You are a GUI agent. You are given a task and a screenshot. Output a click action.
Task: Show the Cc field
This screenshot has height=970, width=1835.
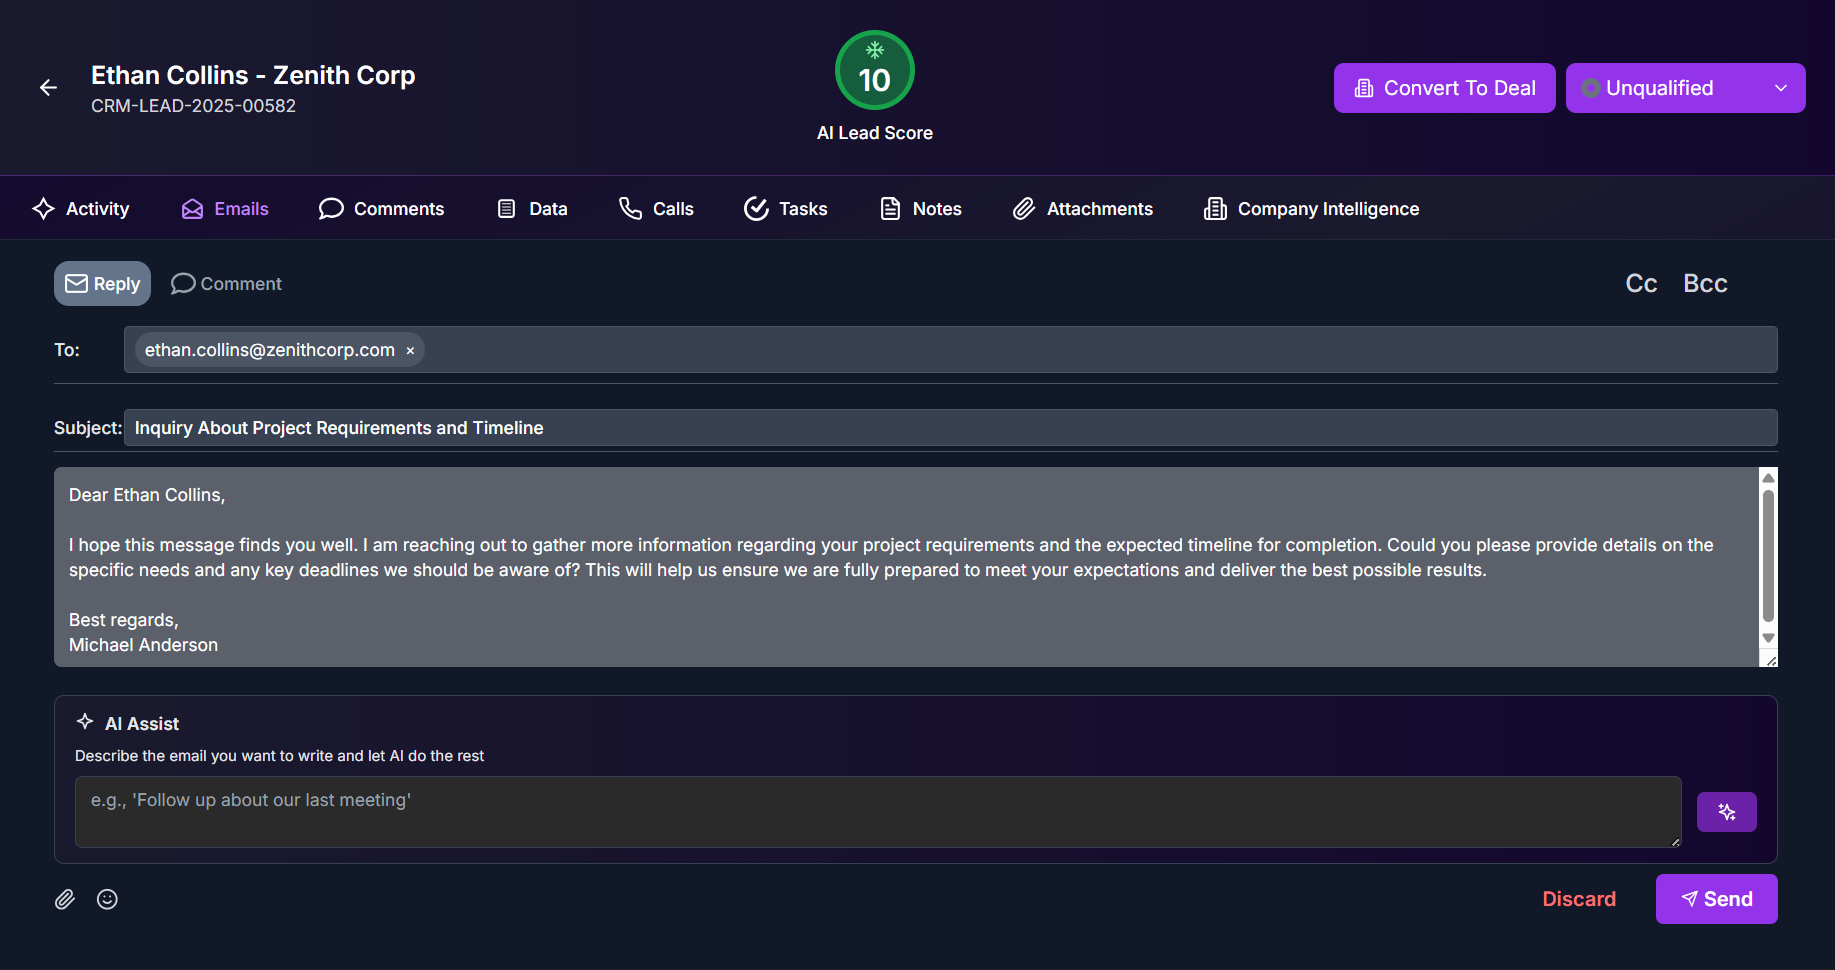click(1641, 284)
